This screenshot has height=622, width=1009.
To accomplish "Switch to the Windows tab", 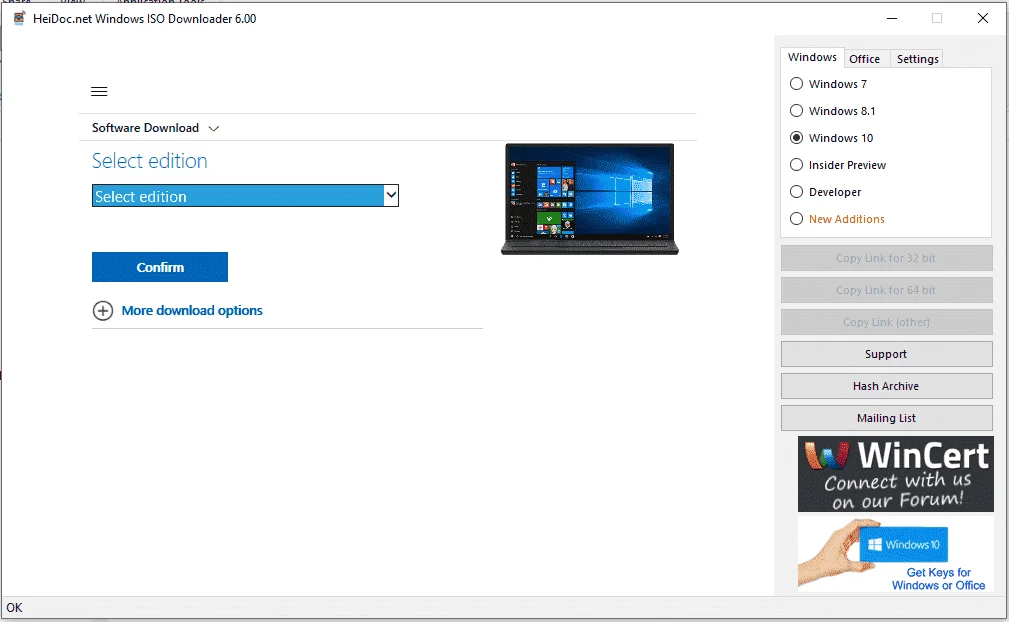I will (x=812, y=57).
